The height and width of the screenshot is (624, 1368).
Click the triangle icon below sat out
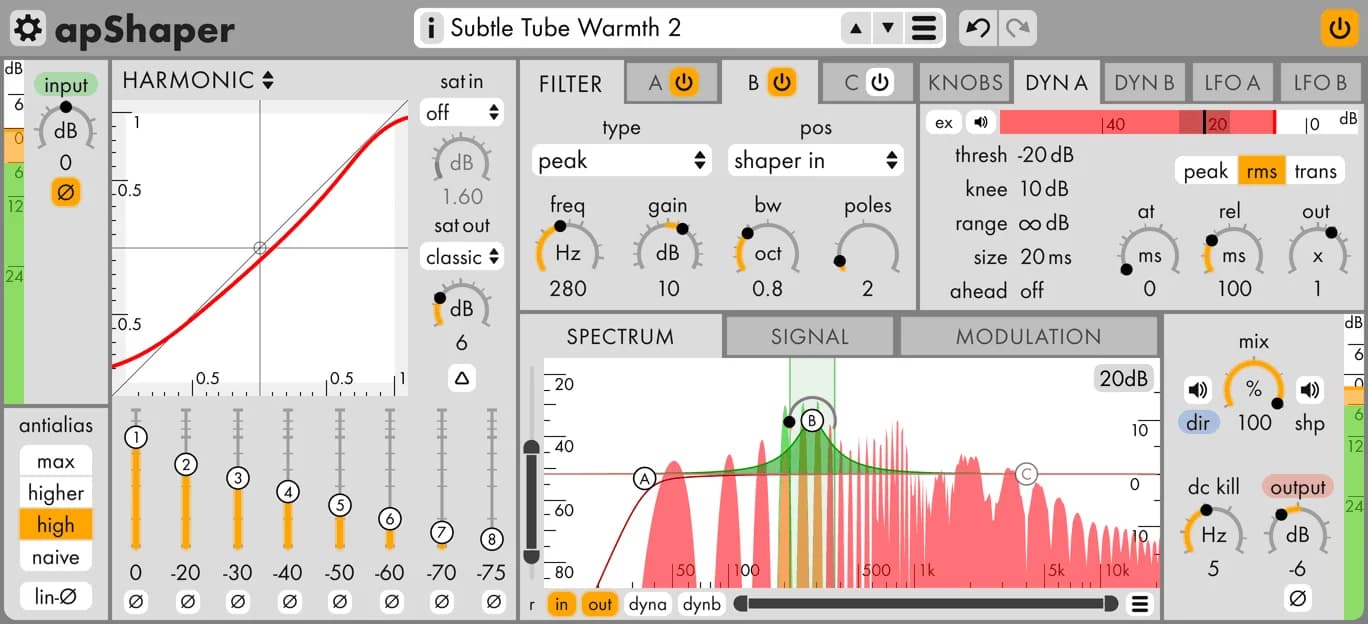[x=461, y=378]
